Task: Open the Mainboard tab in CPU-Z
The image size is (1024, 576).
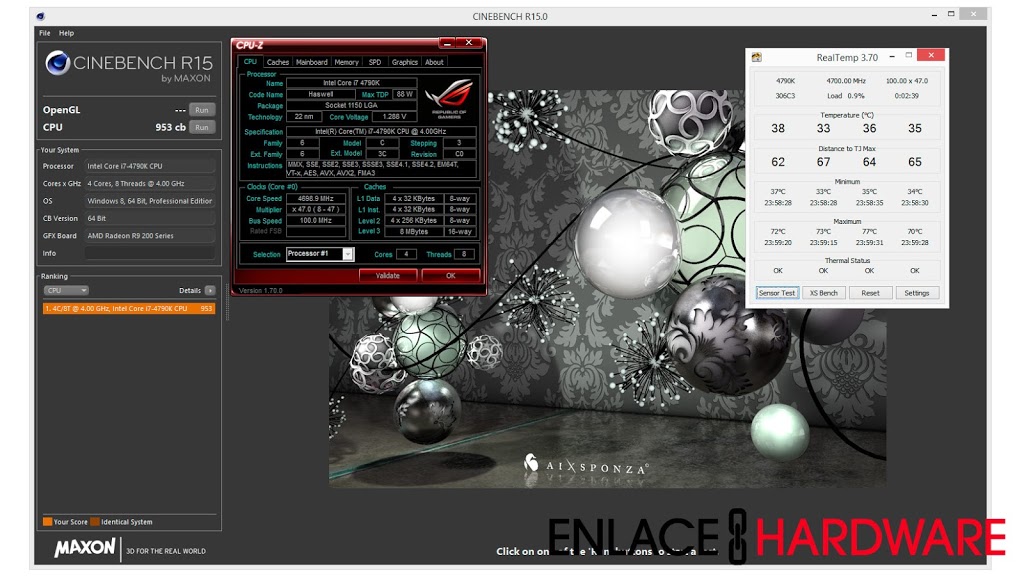Action: pos(312,62)
